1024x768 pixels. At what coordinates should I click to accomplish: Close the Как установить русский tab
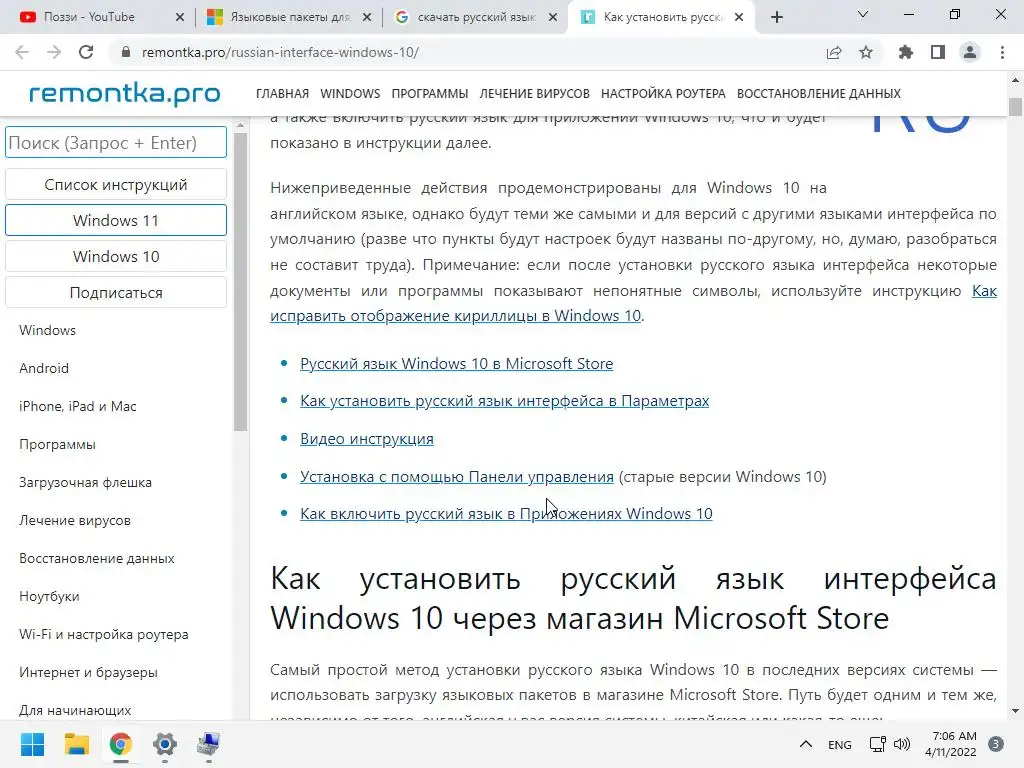(739, 17)
